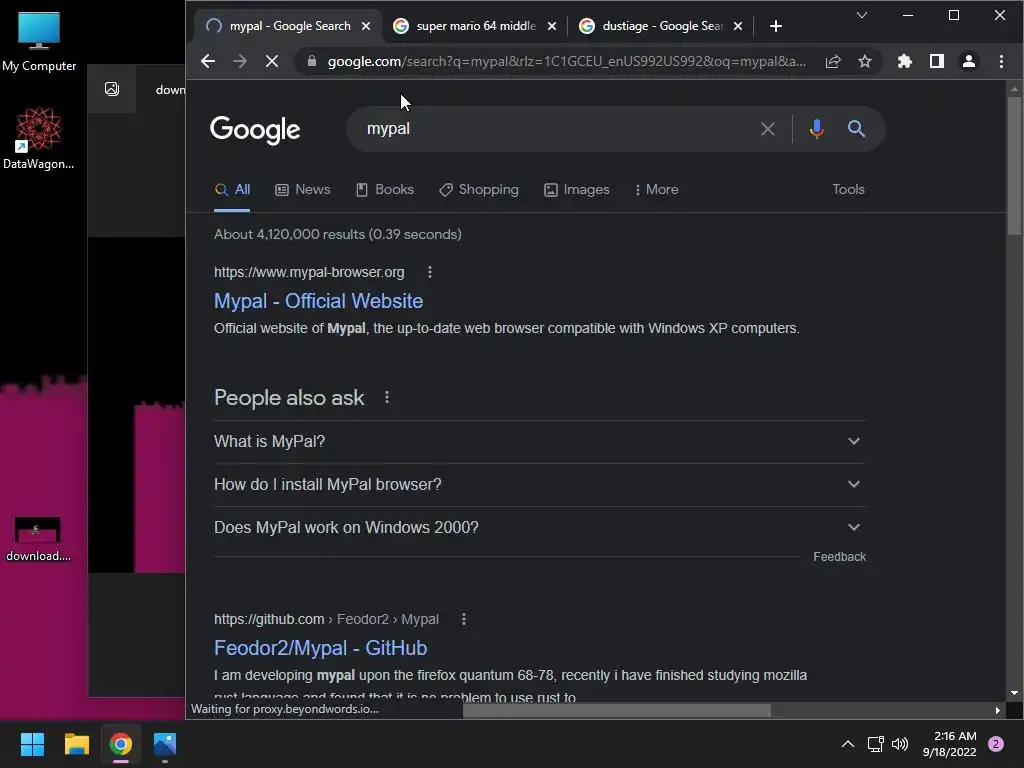Stop loading the page
Image resolution: width=1024 pixels, height=768 pixels.
[x=272, y=61]
